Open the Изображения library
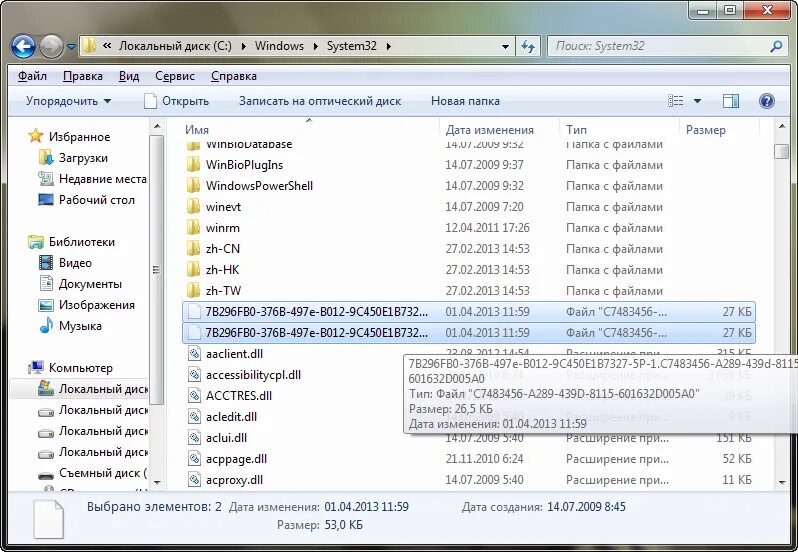 (97, 305)
